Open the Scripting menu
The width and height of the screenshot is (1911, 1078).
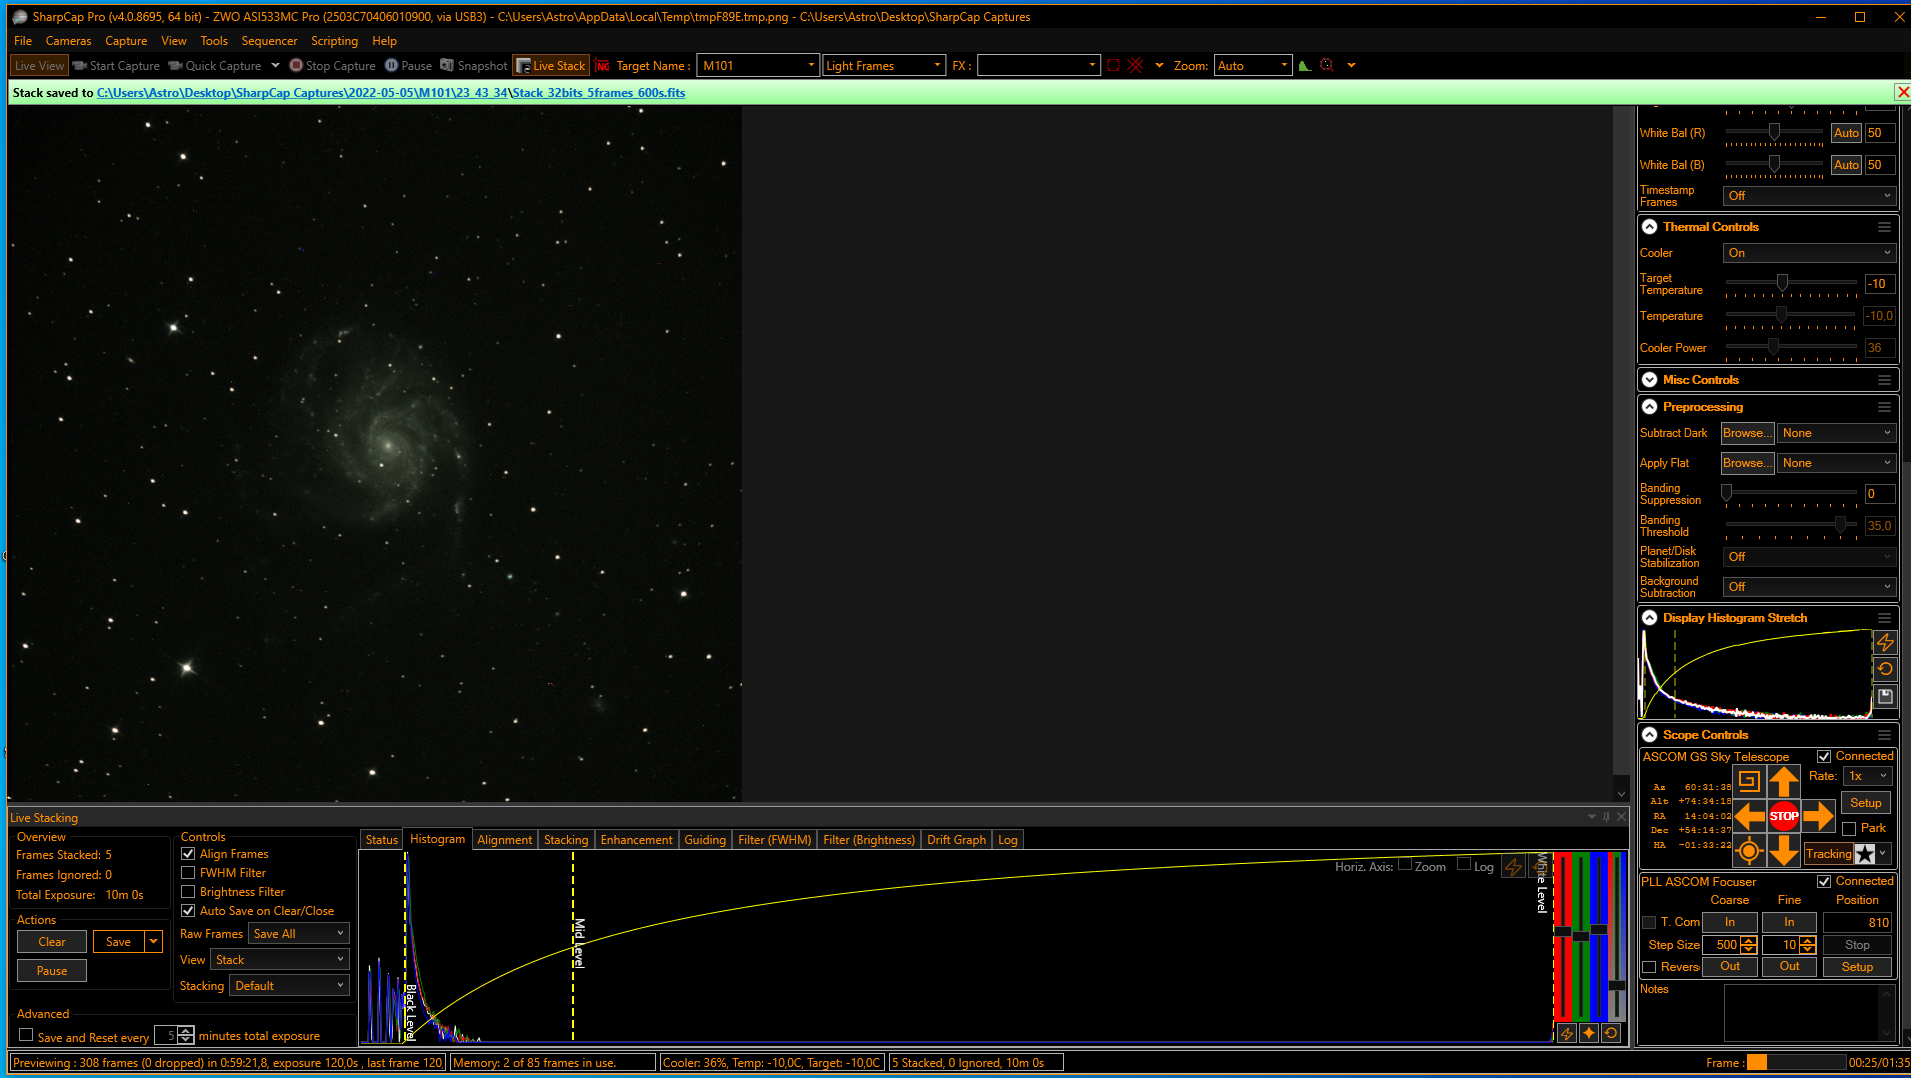click(334, 41)
